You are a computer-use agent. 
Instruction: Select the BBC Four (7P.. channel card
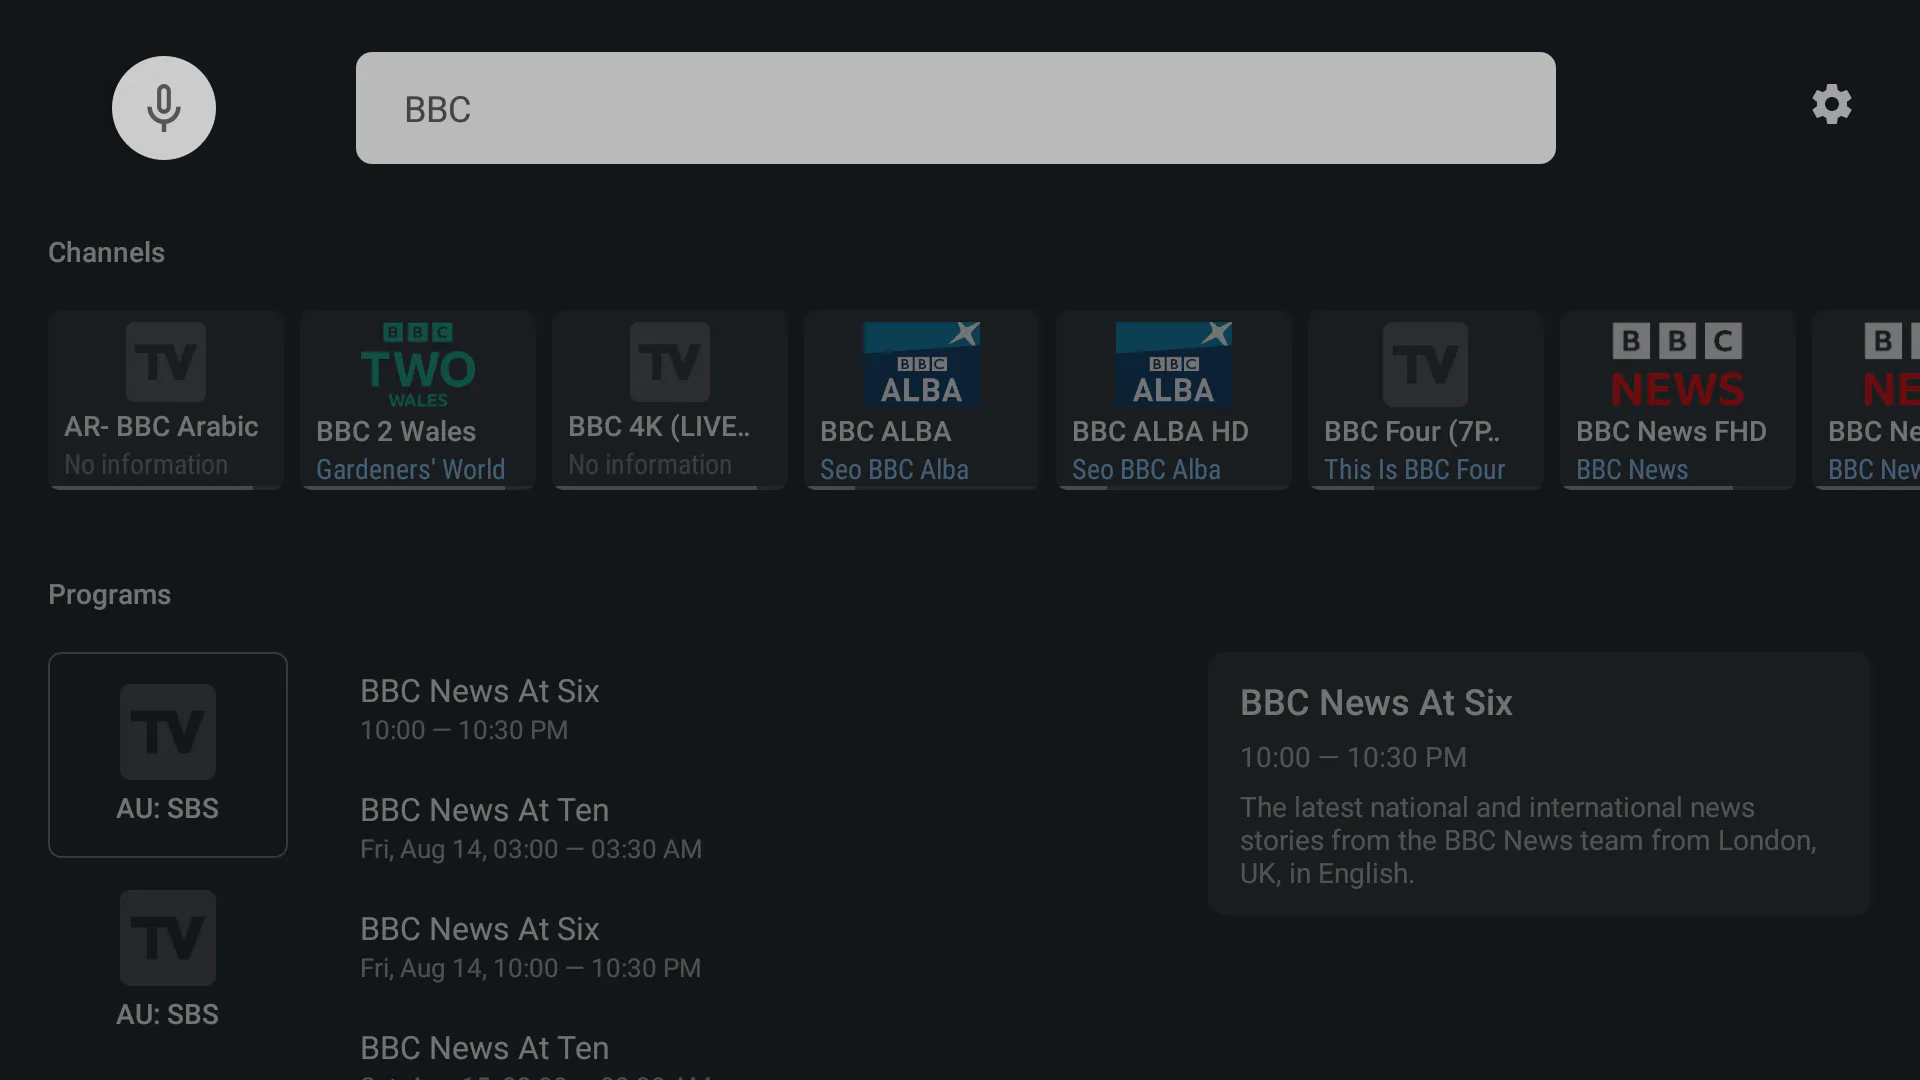pos(1426,400)
